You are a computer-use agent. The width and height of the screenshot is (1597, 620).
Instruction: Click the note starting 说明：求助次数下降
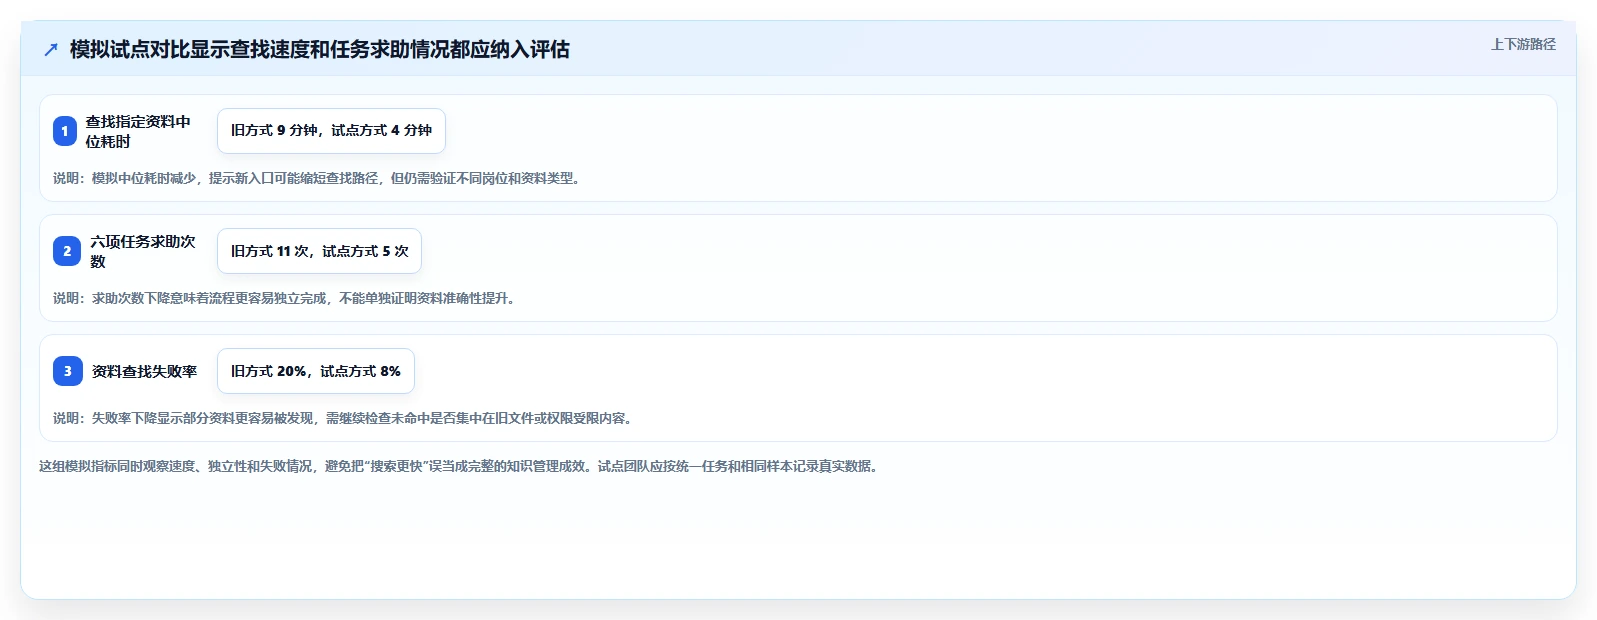286,298
